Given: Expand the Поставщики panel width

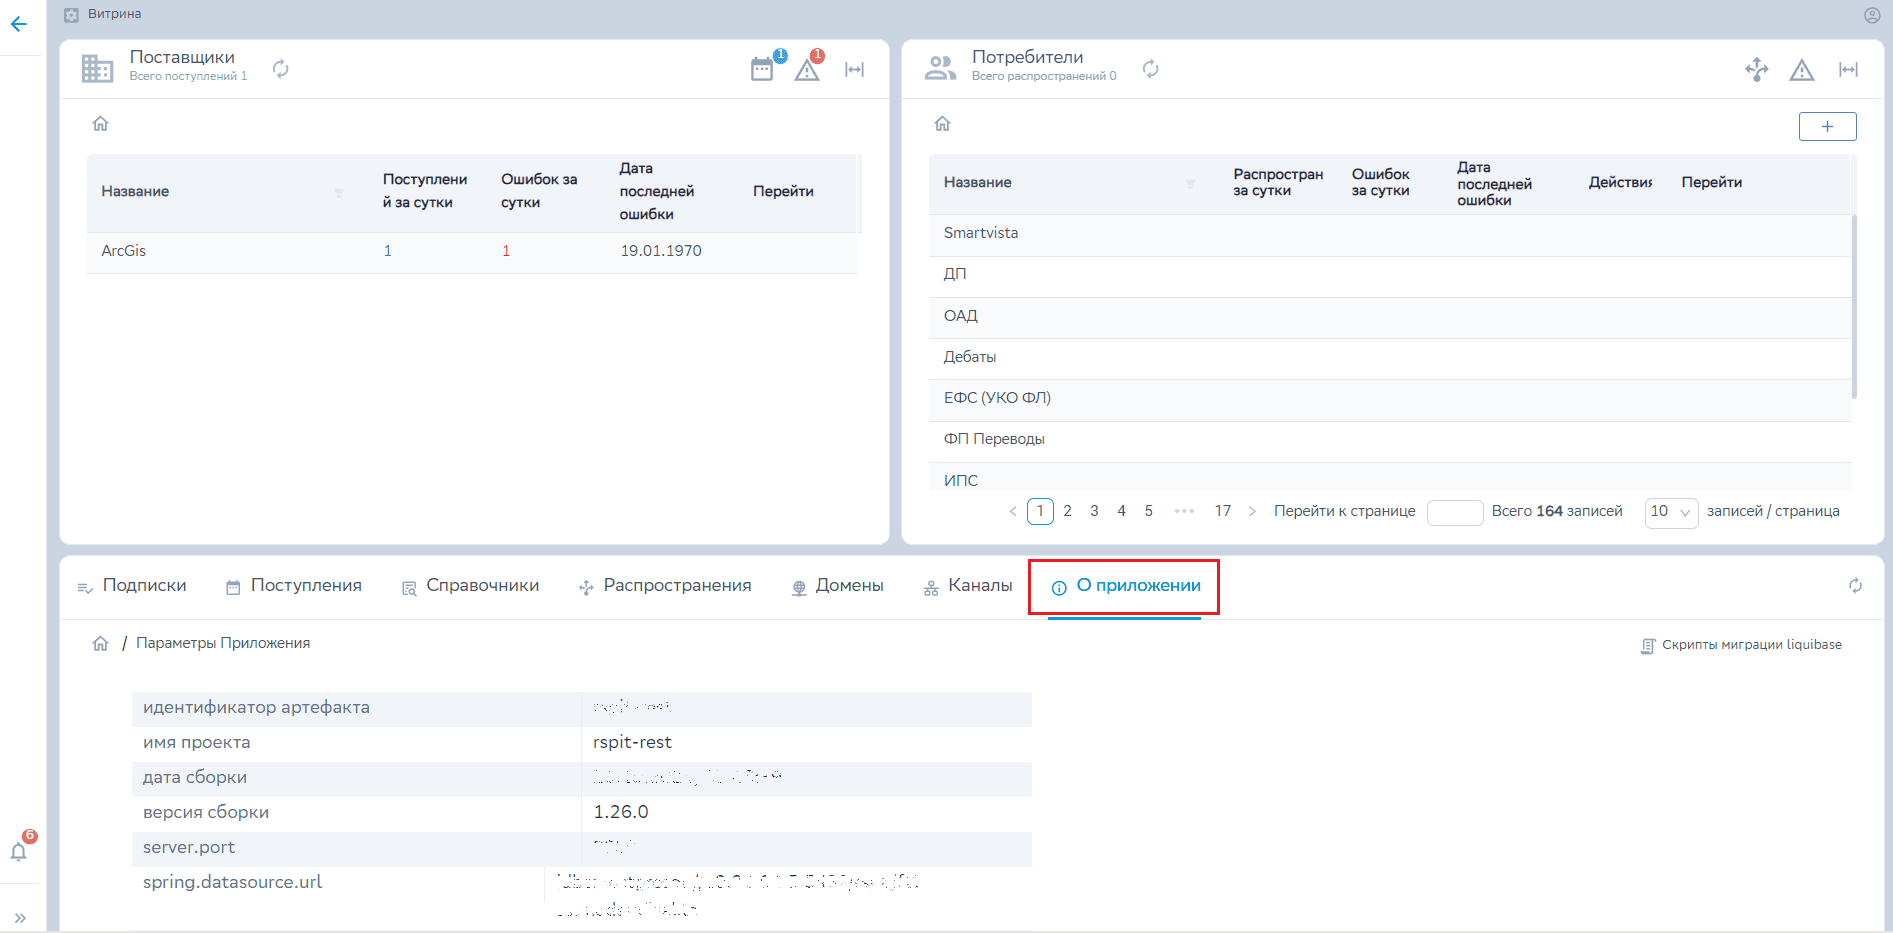Looking at the screenshot, I should coord(854,69).
